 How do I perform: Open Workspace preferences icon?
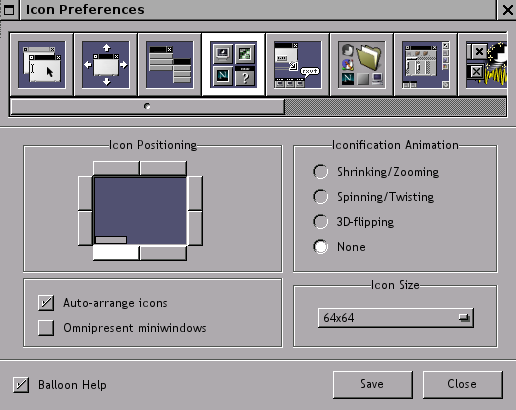click(426, 65)
